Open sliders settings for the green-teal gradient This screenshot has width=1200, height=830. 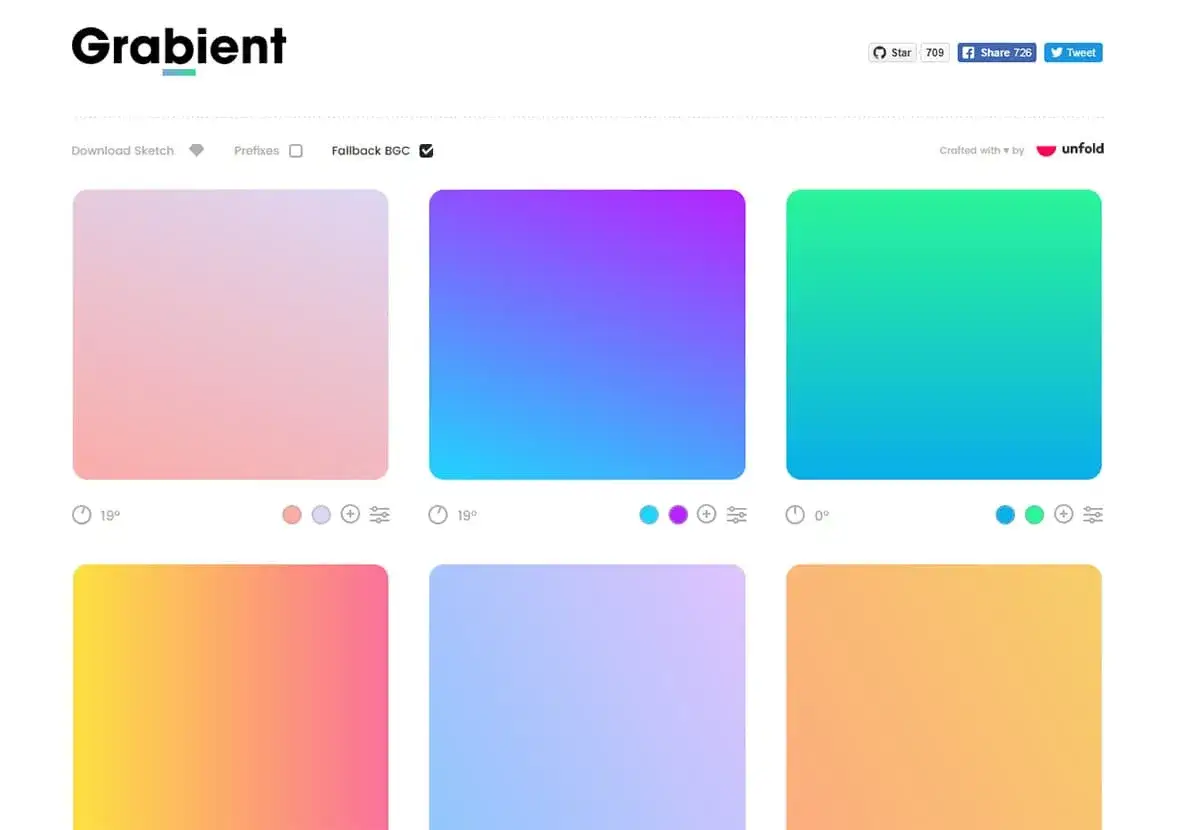point(1093,515)
